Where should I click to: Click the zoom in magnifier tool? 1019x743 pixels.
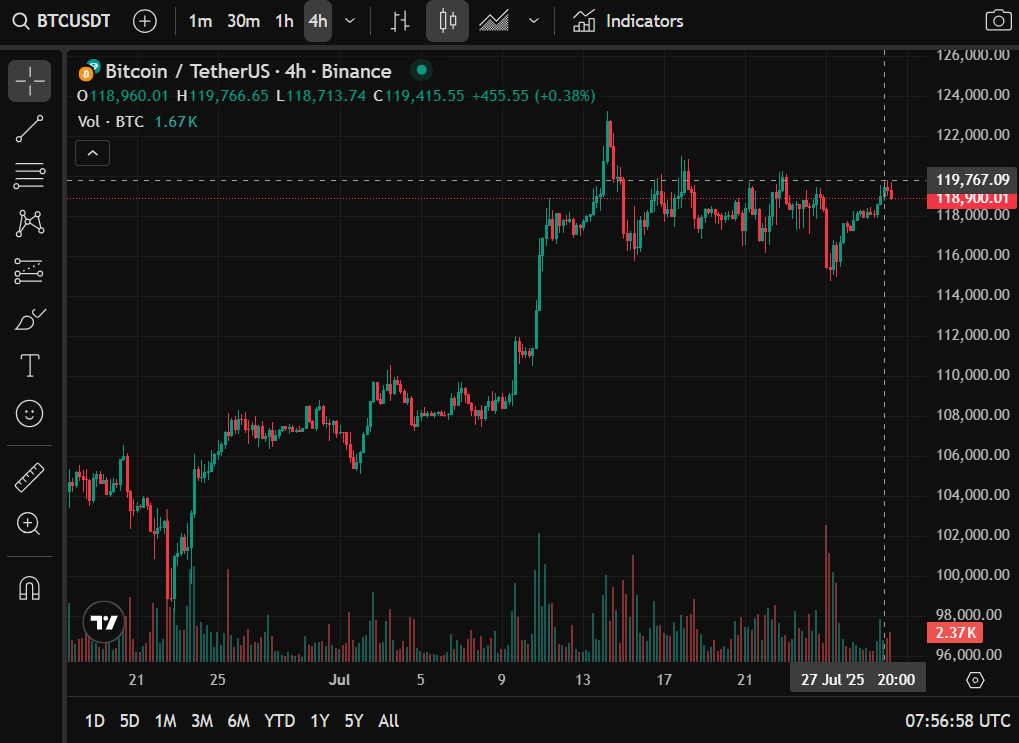click(x=30, y=523)
